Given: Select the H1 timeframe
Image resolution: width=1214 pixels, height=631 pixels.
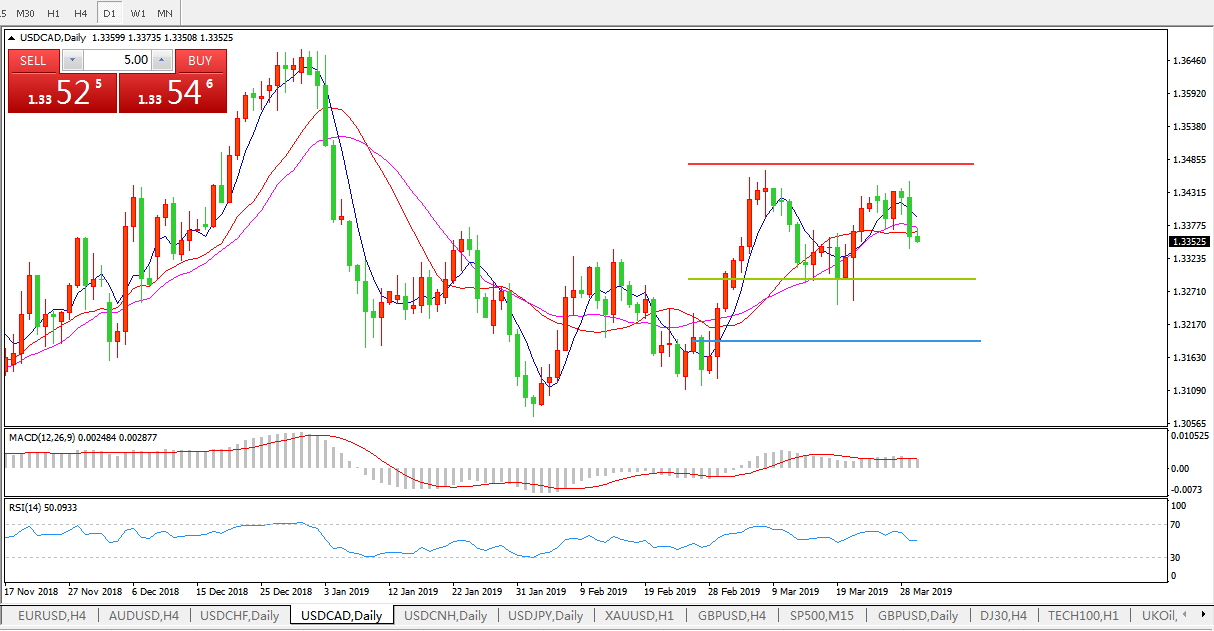Looking at the screenshot, I should coord(54,13).
